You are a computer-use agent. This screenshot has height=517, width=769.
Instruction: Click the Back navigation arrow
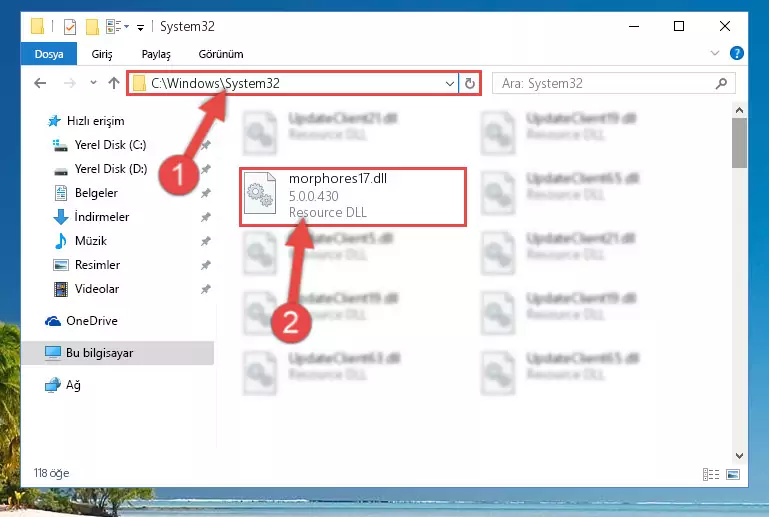(x=40, y=83)
